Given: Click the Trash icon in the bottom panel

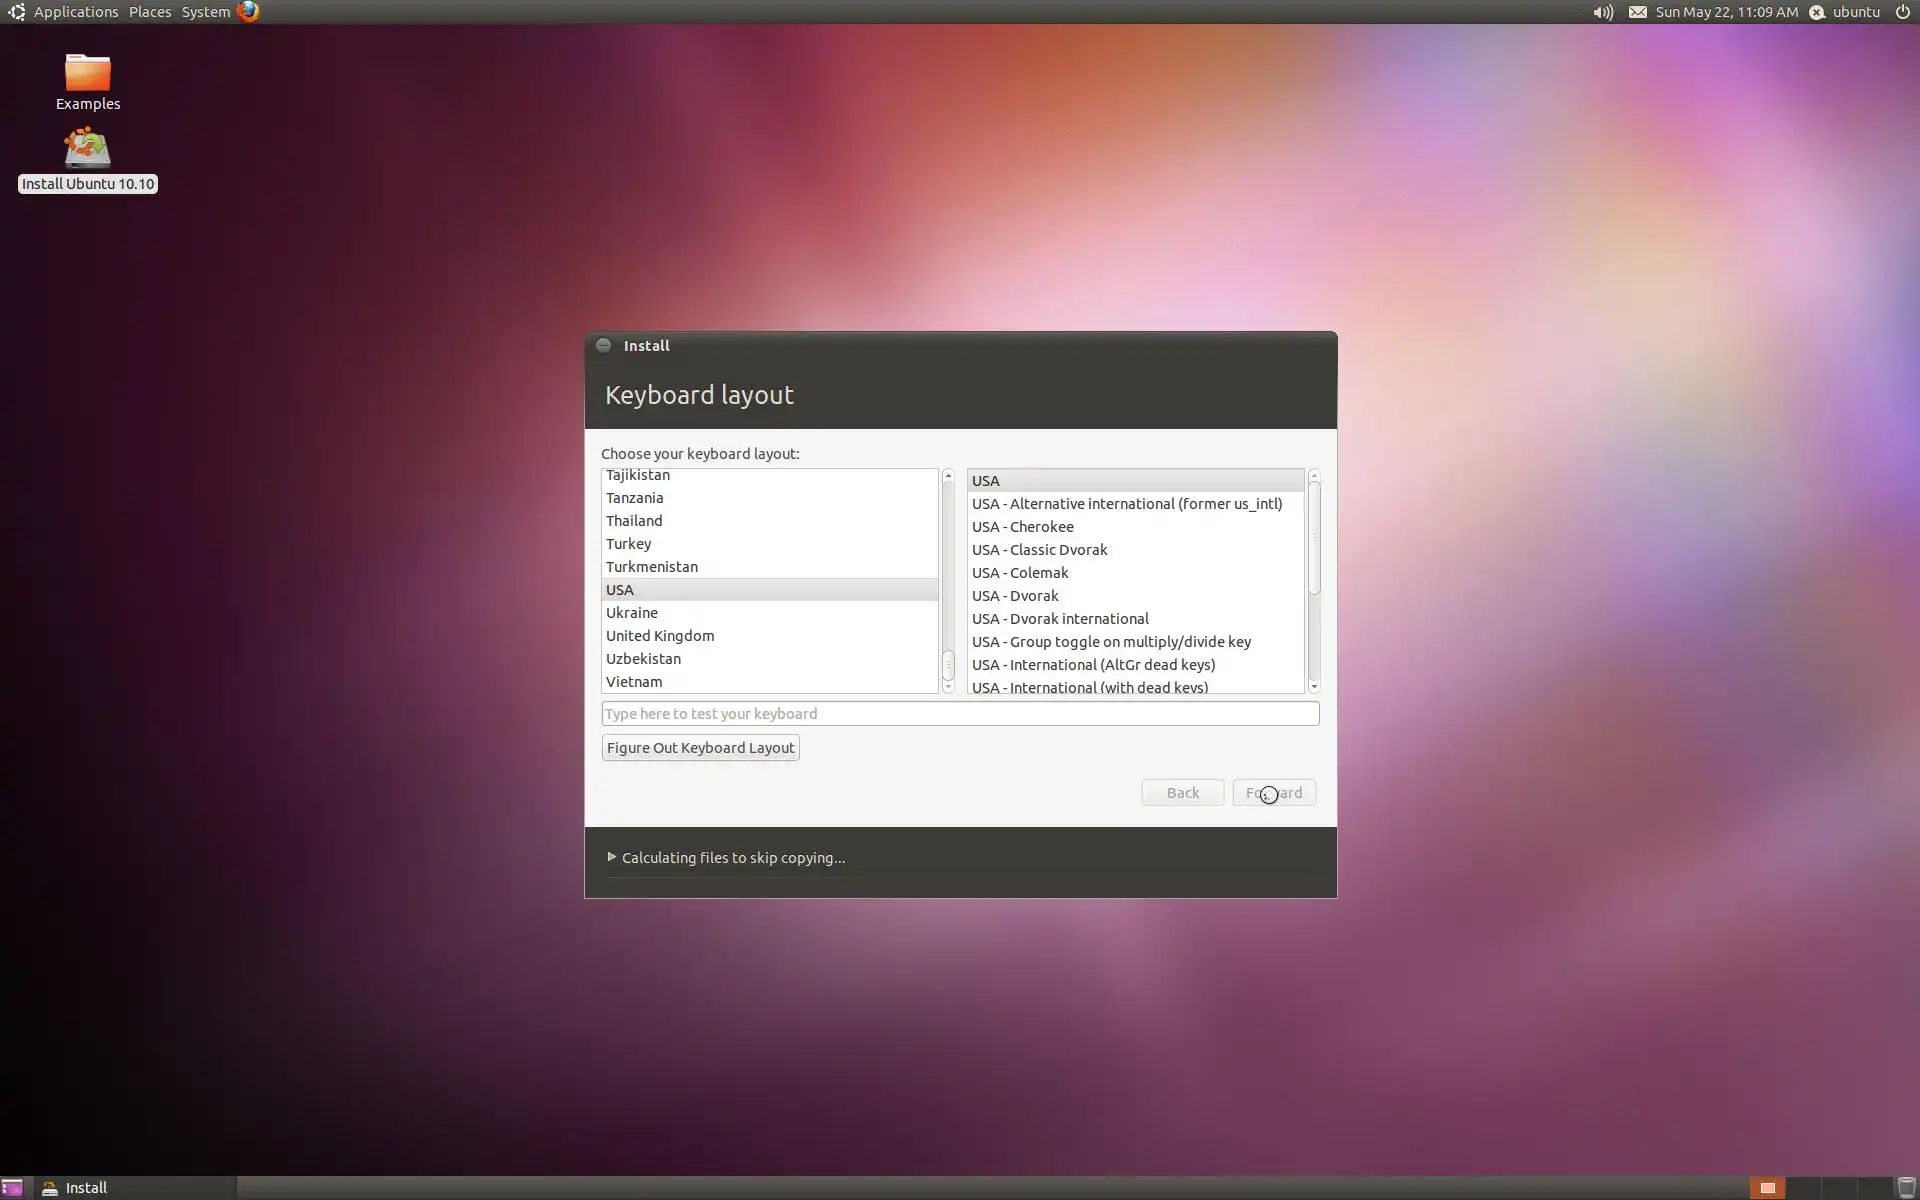Looking at the screenshot, I should (x=1906, y=1188).
